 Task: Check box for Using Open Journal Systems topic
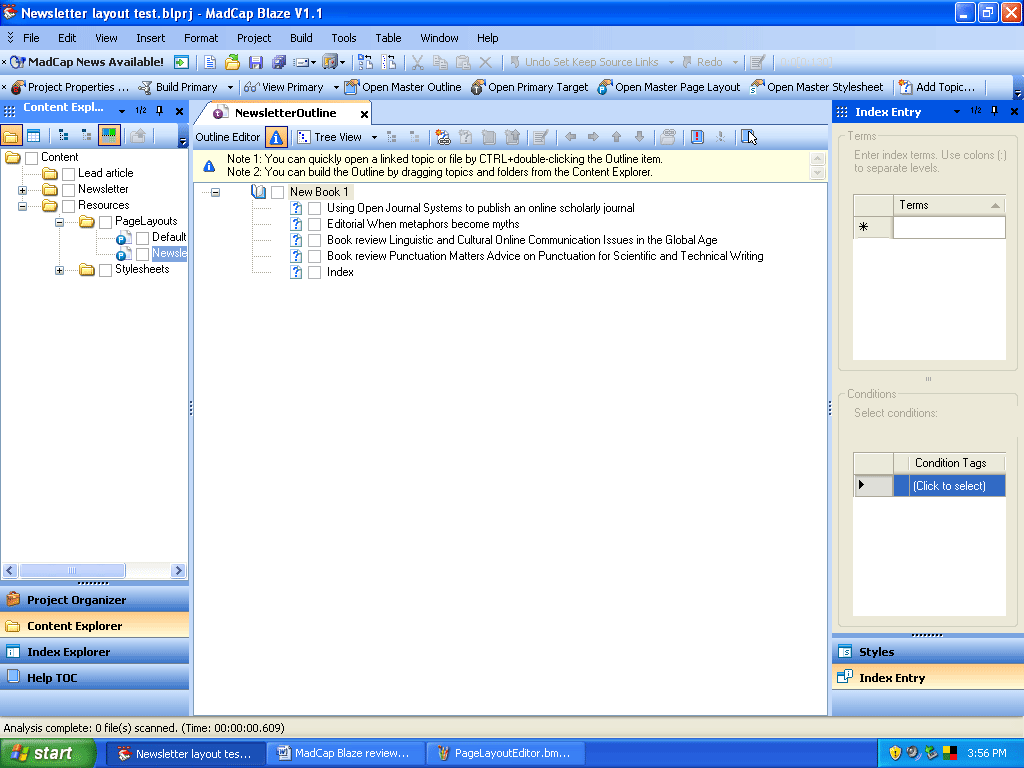[315, 208]
